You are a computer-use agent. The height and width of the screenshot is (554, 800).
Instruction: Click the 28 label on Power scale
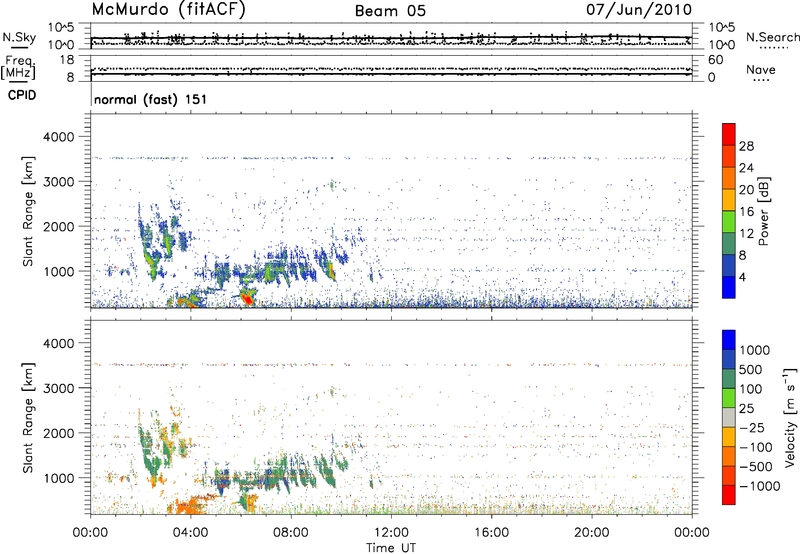tap(746, 146)
